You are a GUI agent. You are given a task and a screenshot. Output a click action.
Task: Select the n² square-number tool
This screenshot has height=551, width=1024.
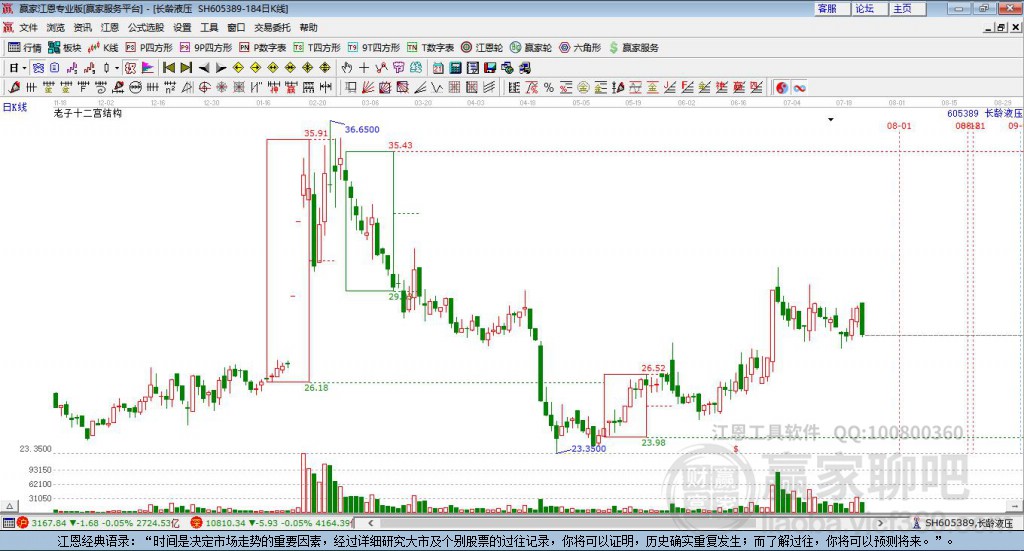point(170,87)
